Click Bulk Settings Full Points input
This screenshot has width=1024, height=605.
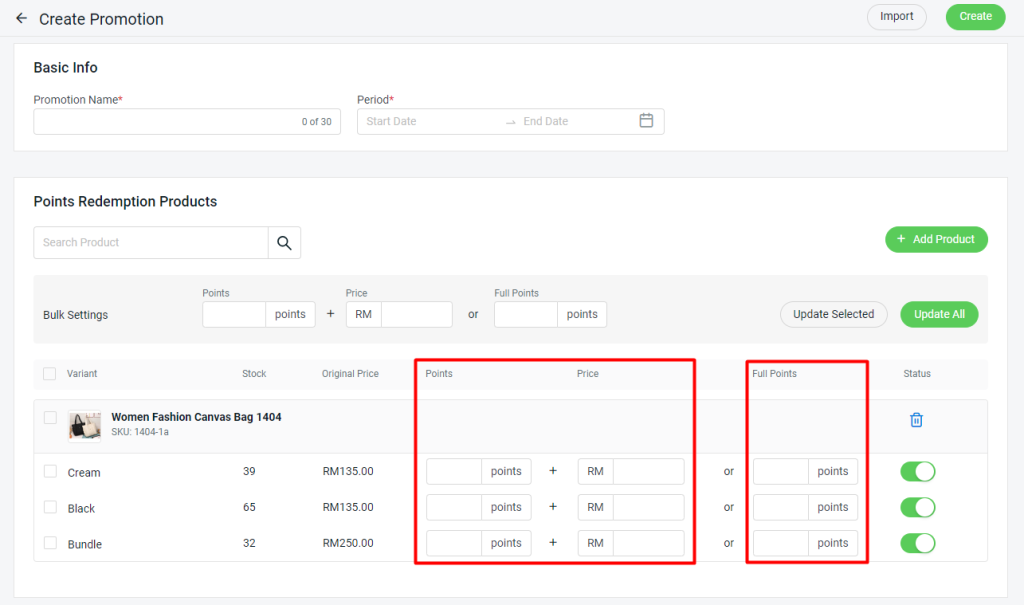(x=526, y=314)
